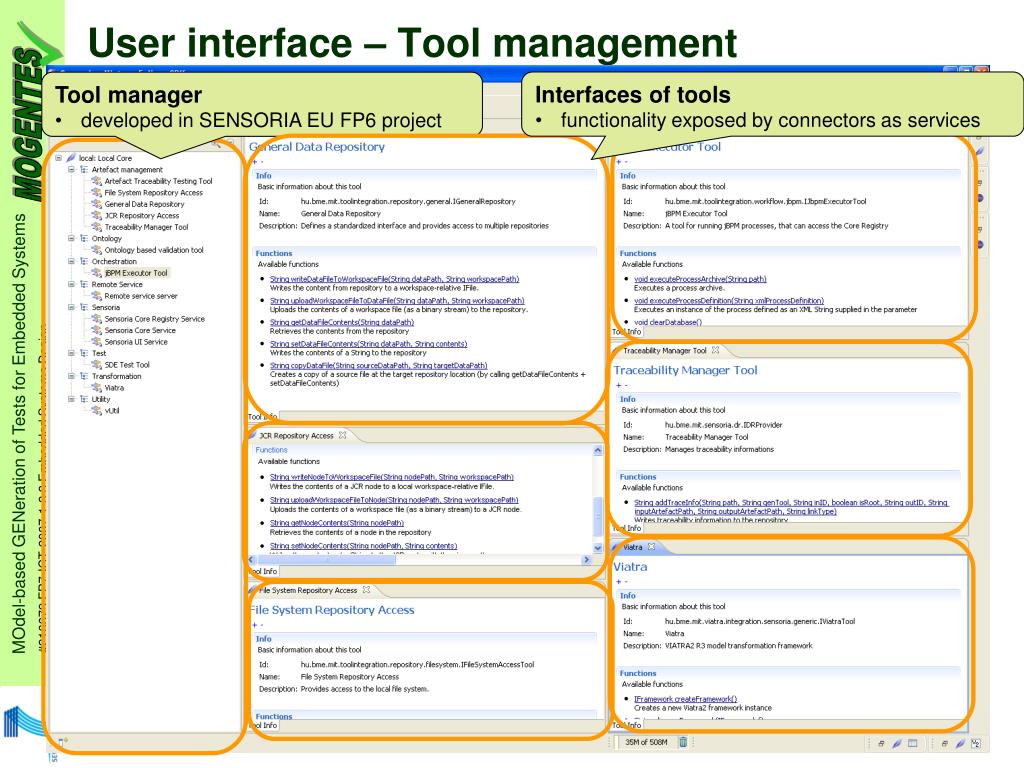Collapse the Remote Service category
Viewport: 1024px width, 768px height.
(71, 284)
